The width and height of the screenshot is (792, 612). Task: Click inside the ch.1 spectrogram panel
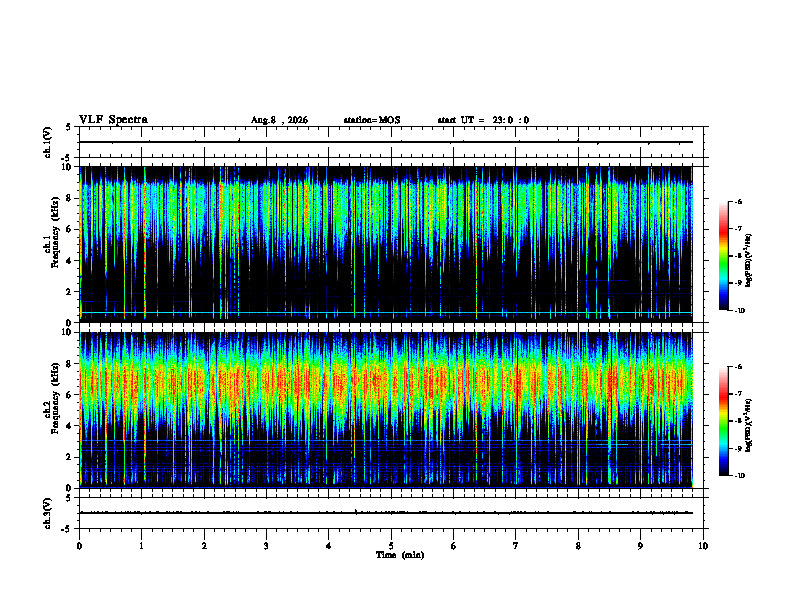click(x=385, y=244)
